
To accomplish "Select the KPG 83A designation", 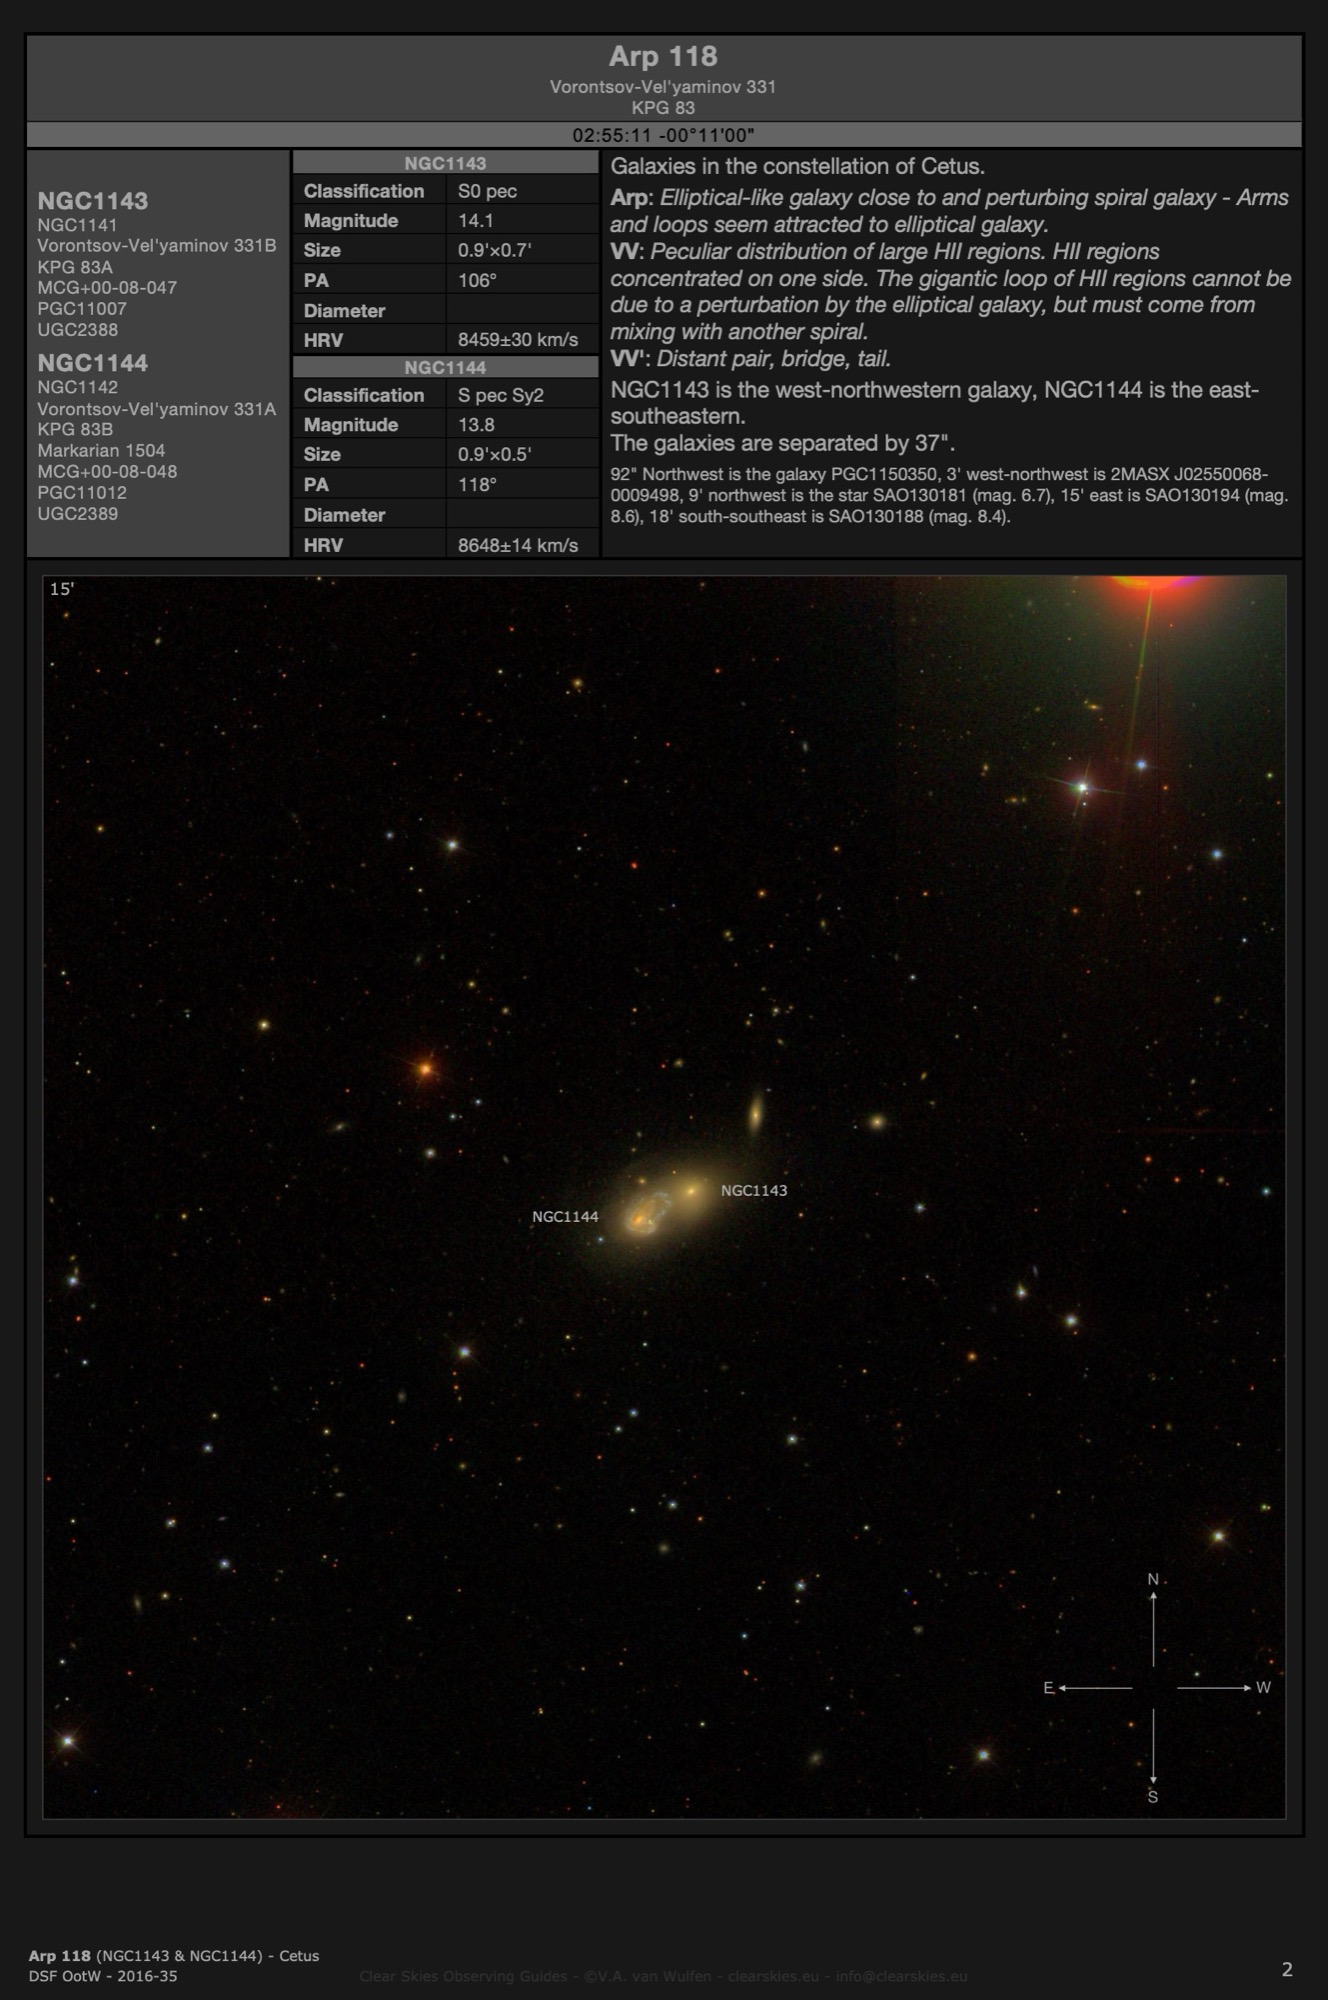I will point(75,267).
